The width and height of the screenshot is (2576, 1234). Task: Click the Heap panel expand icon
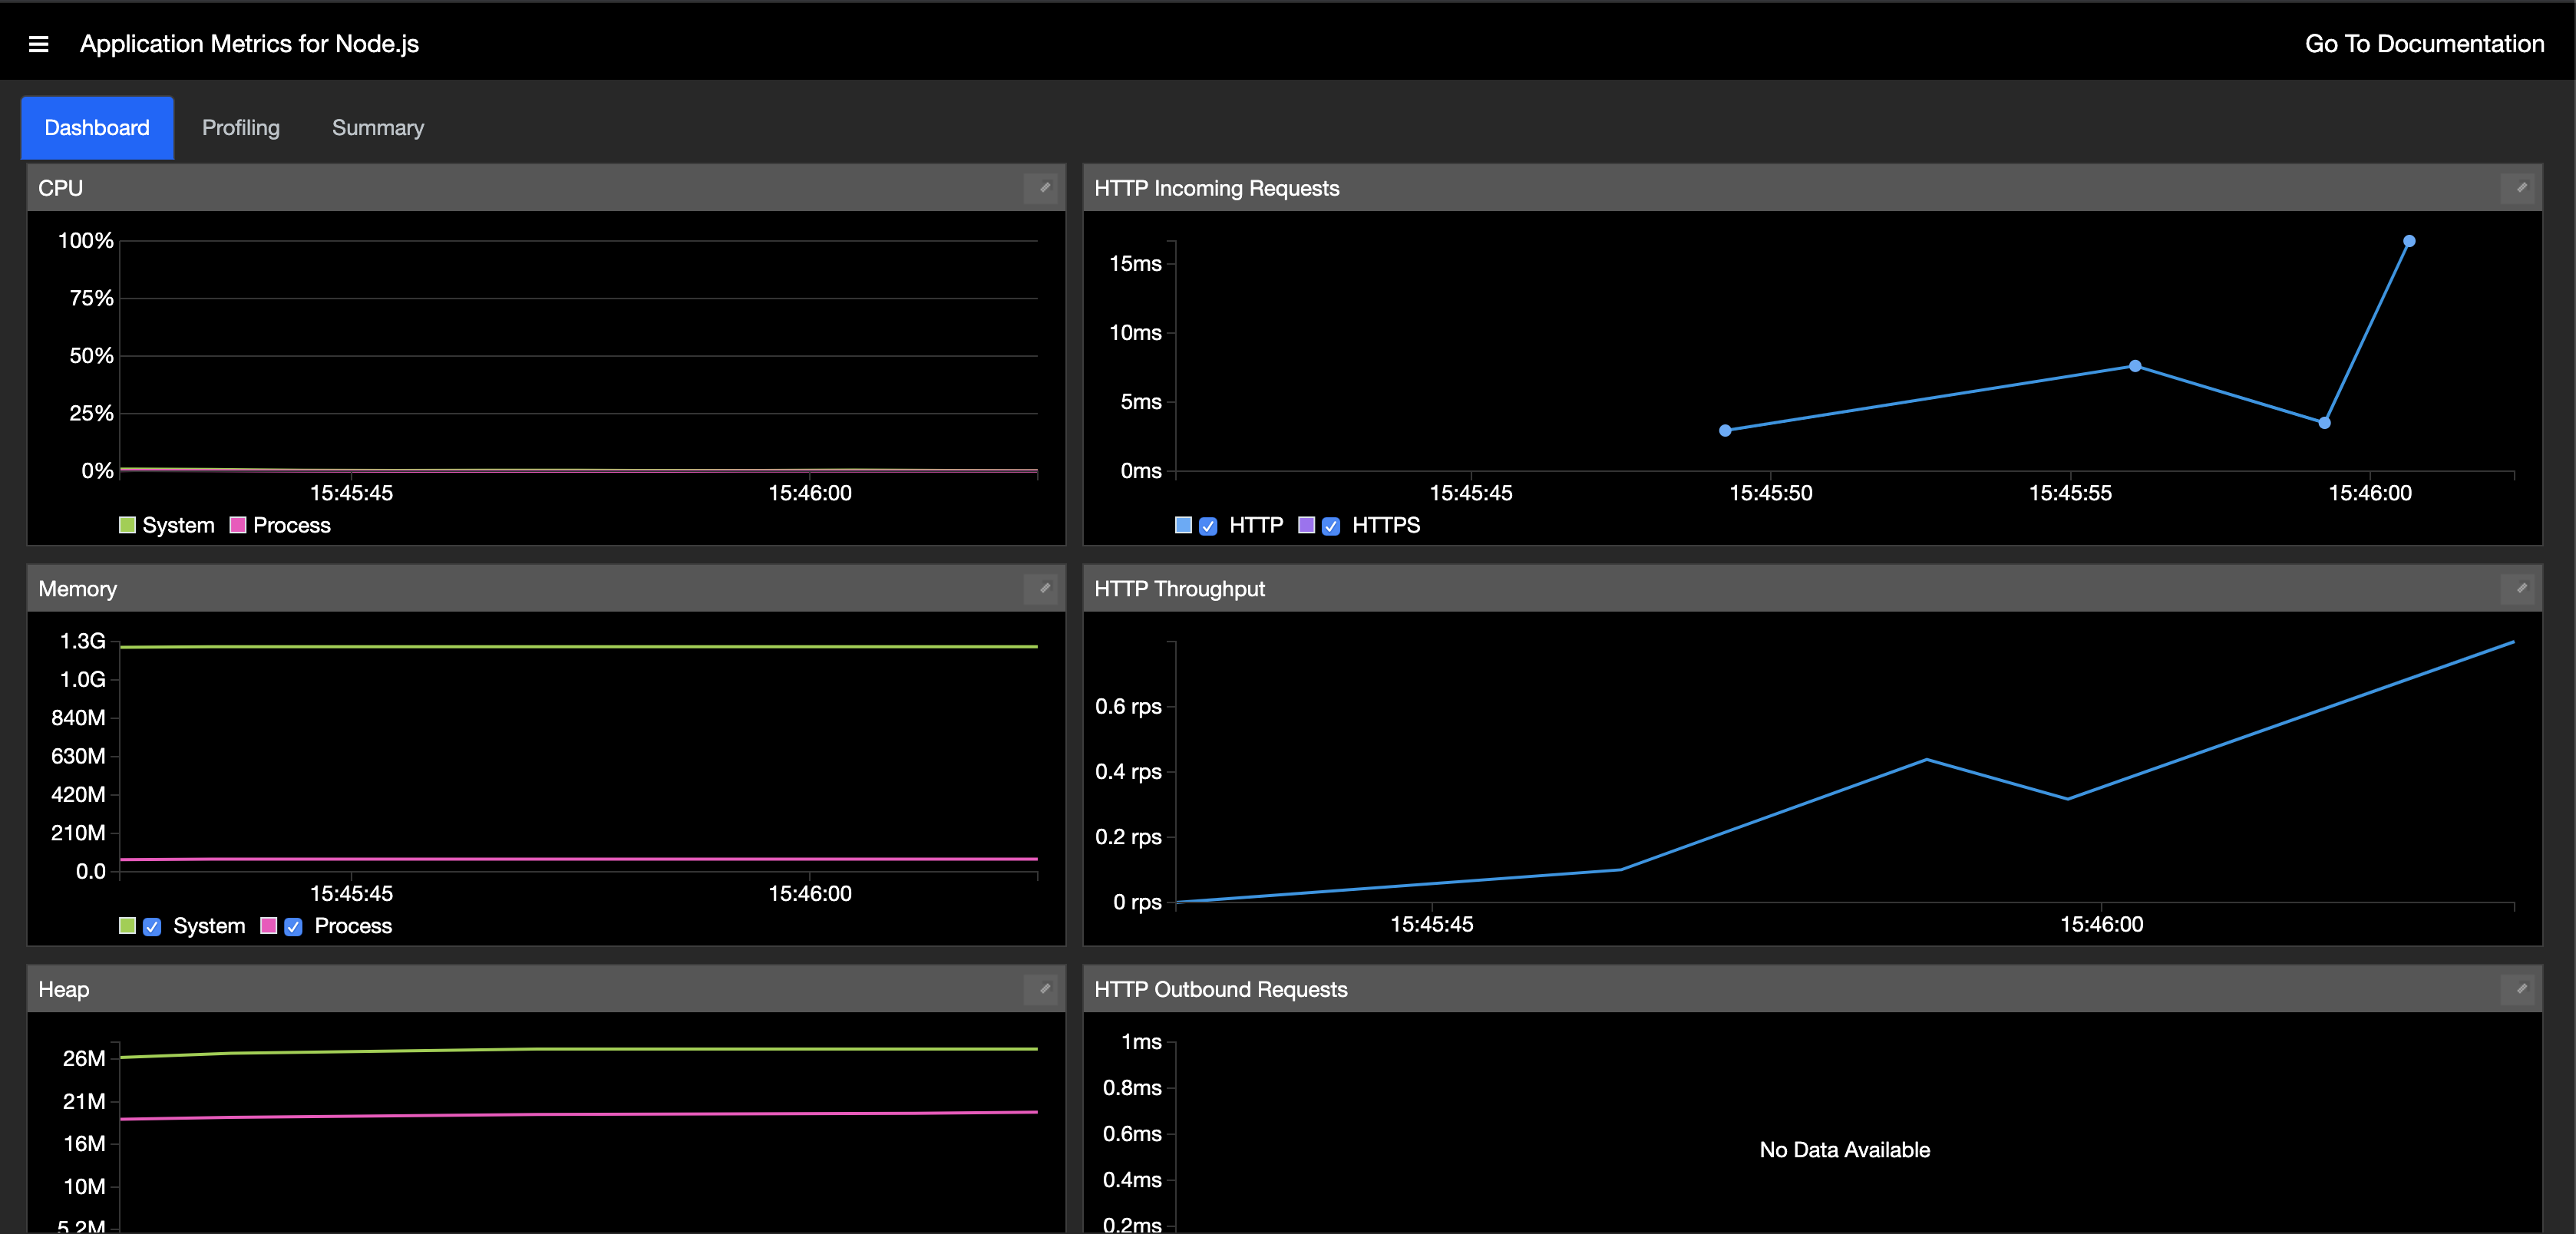pyautogui.click(x=1044, y=989)
